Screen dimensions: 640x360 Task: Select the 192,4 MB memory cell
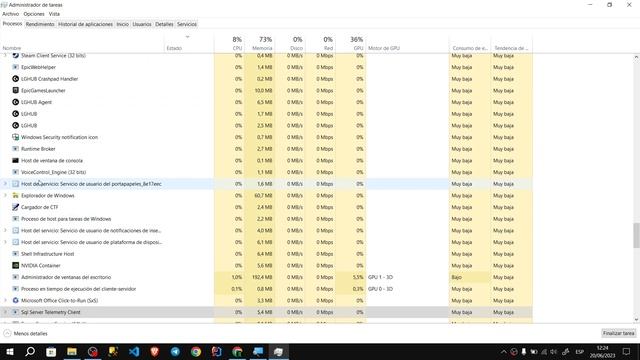[260, 277]
